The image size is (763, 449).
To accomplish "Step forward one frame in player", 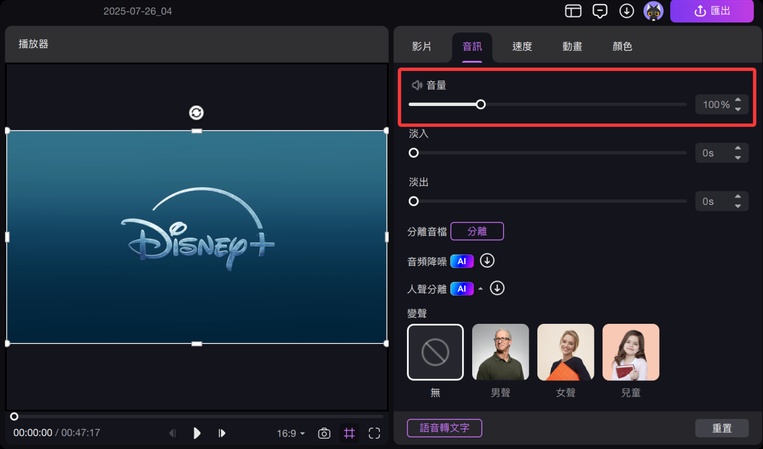I will click(221, 433).
